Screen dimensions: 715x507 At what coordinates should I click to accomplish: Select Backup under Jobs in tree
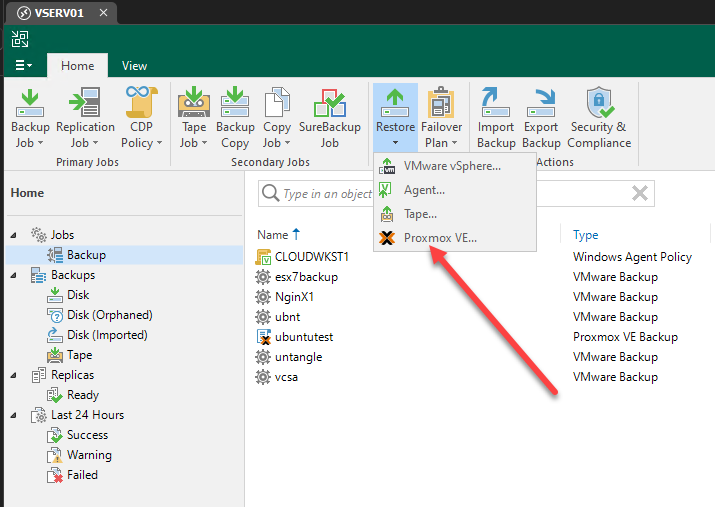(x=86, y=255)
